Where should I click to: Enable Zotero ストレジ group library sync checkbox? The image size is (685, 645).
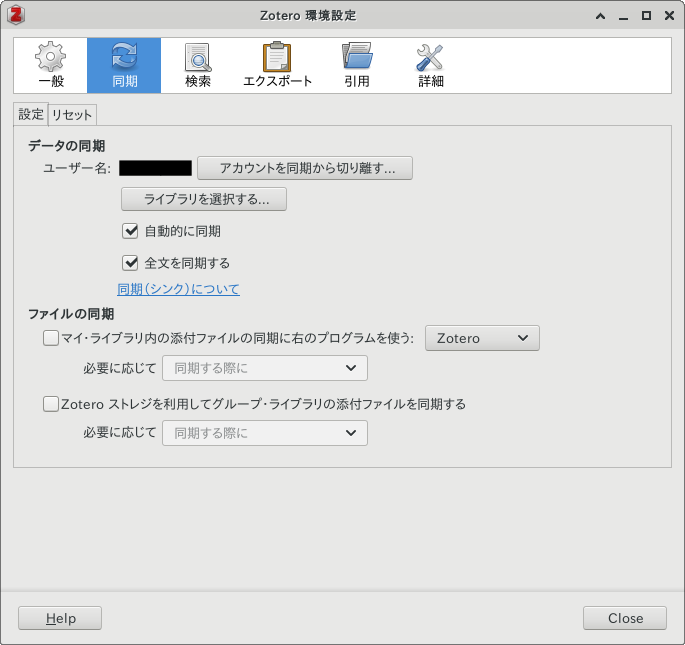pos(51,404)
